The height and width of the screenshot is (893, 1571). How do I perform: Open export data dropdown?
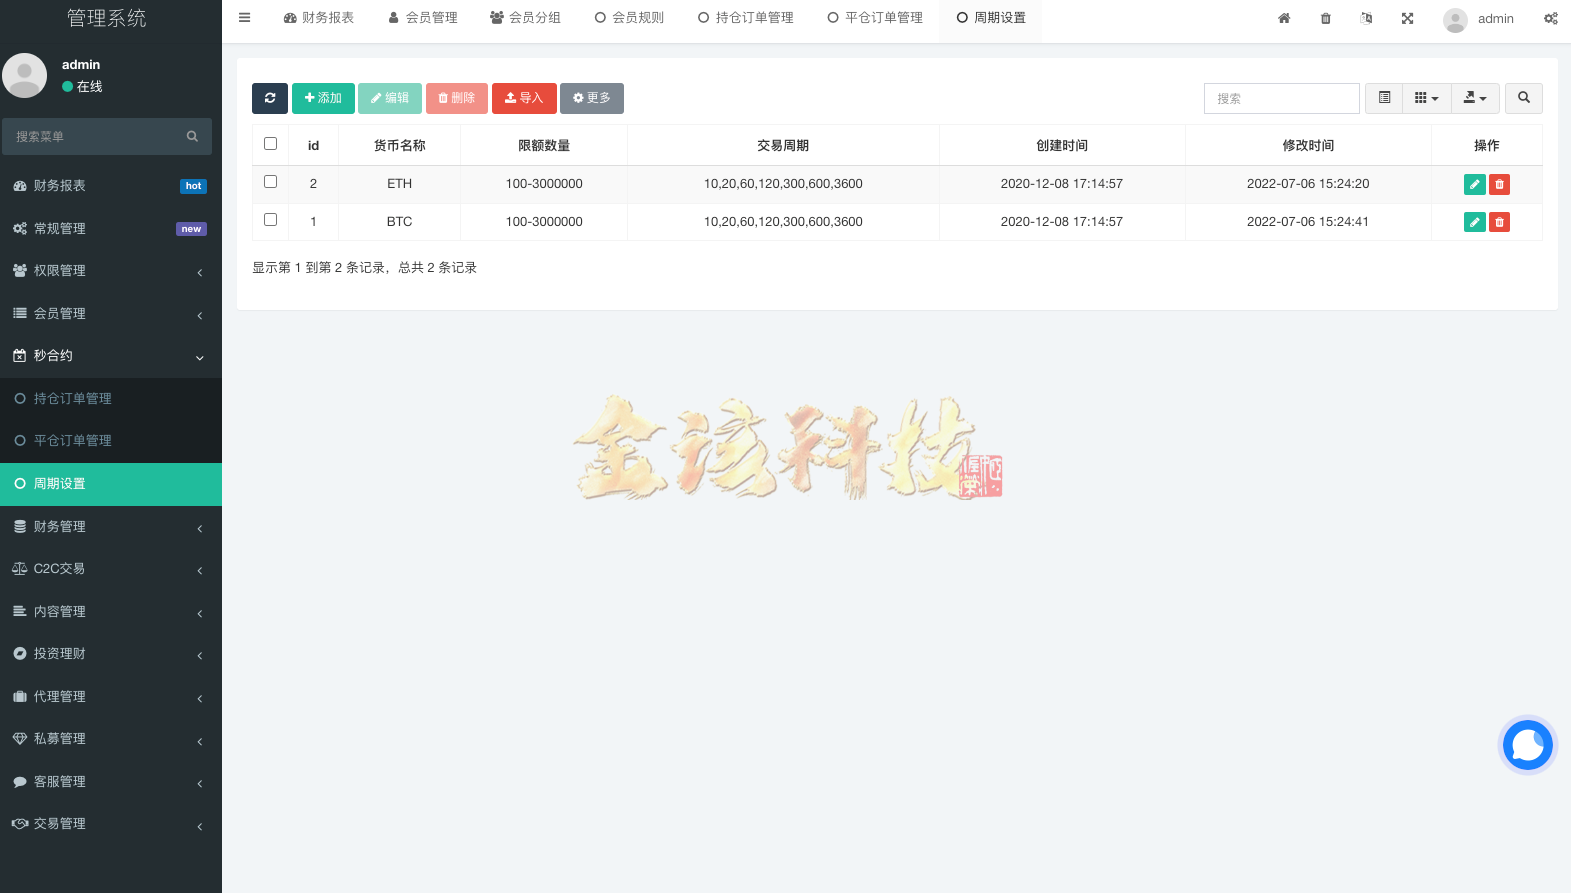point(1475,98)
